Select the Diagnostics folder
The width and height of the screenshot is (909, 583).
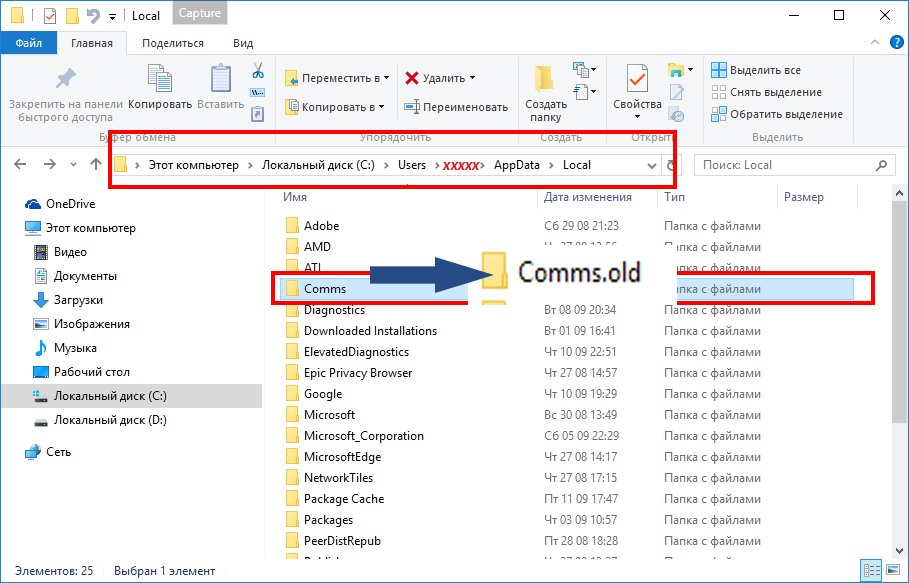pos(334,310)
